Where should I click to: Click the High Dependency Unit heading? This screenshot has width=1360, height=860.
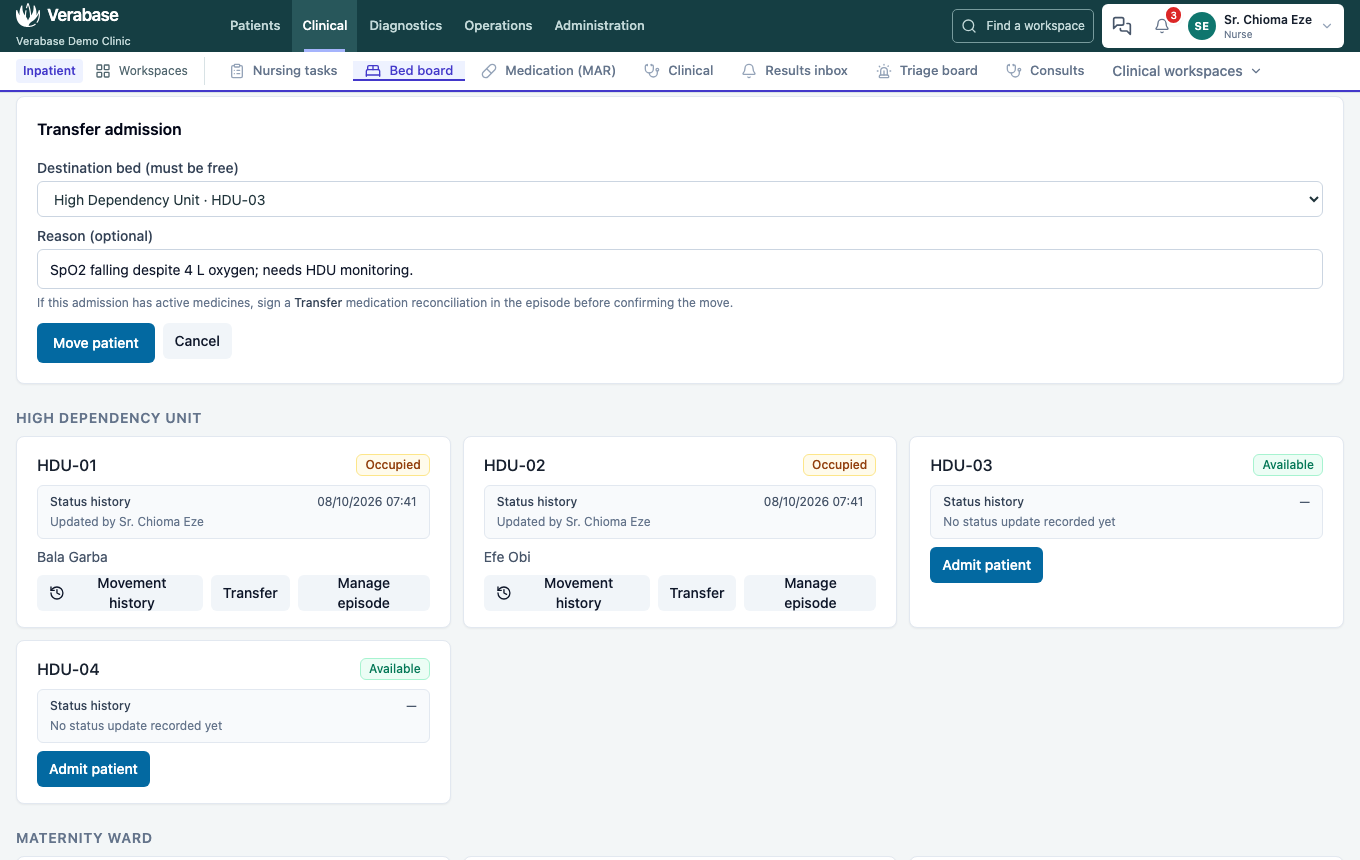coord(109,418)
